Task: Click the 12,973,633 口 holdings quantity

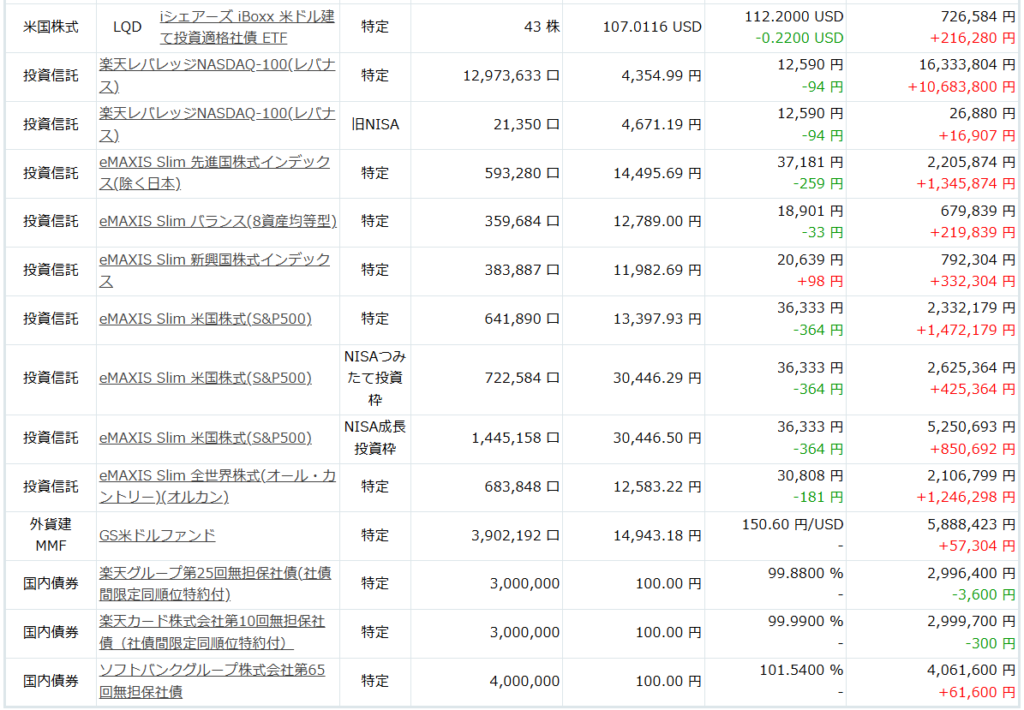Action: [x=512, y=75]
